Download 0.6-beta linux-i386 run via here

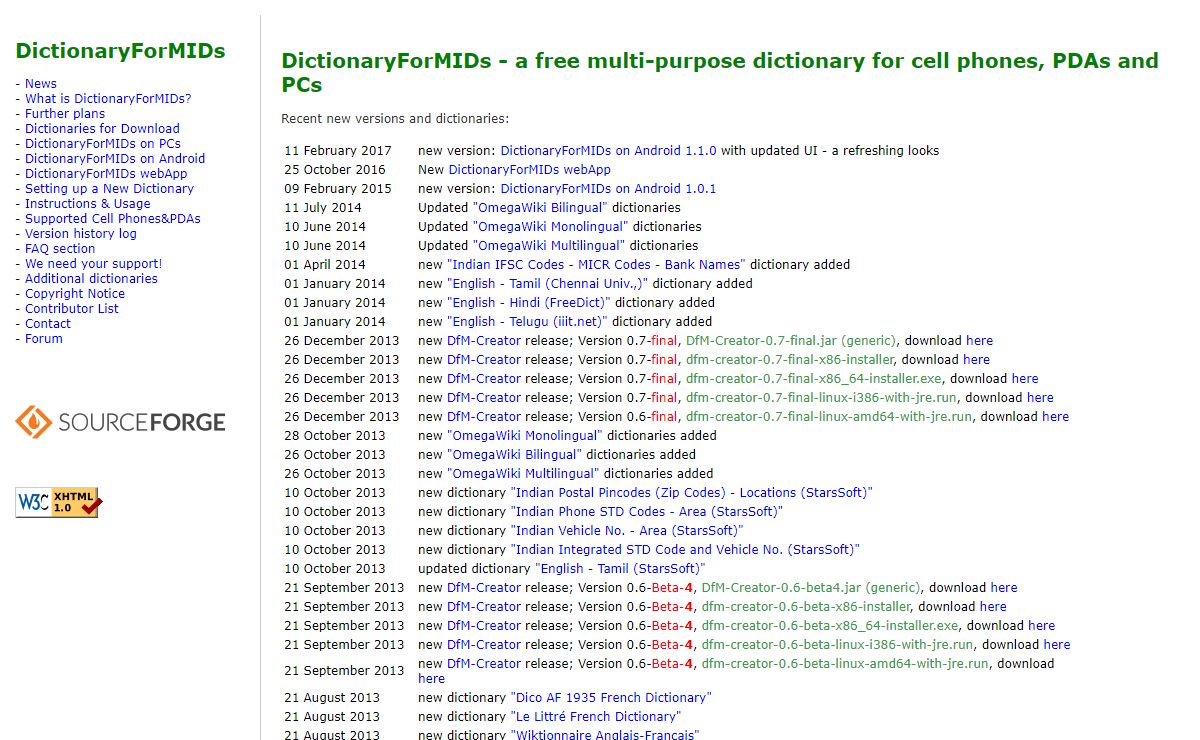(x=1056, y=645)
